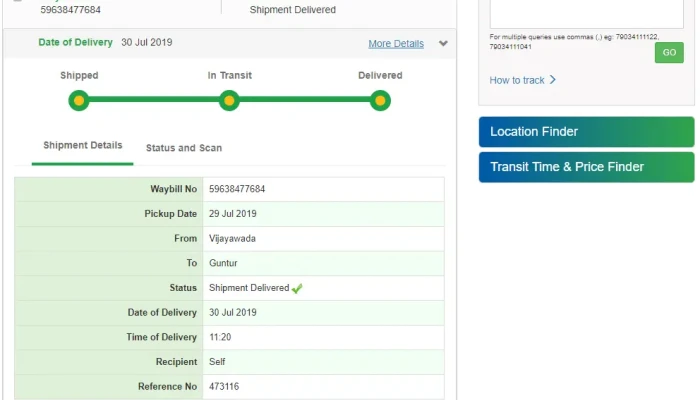Click the multiple queries hint text
Screen dimensions: 700x400
(574, 42)
